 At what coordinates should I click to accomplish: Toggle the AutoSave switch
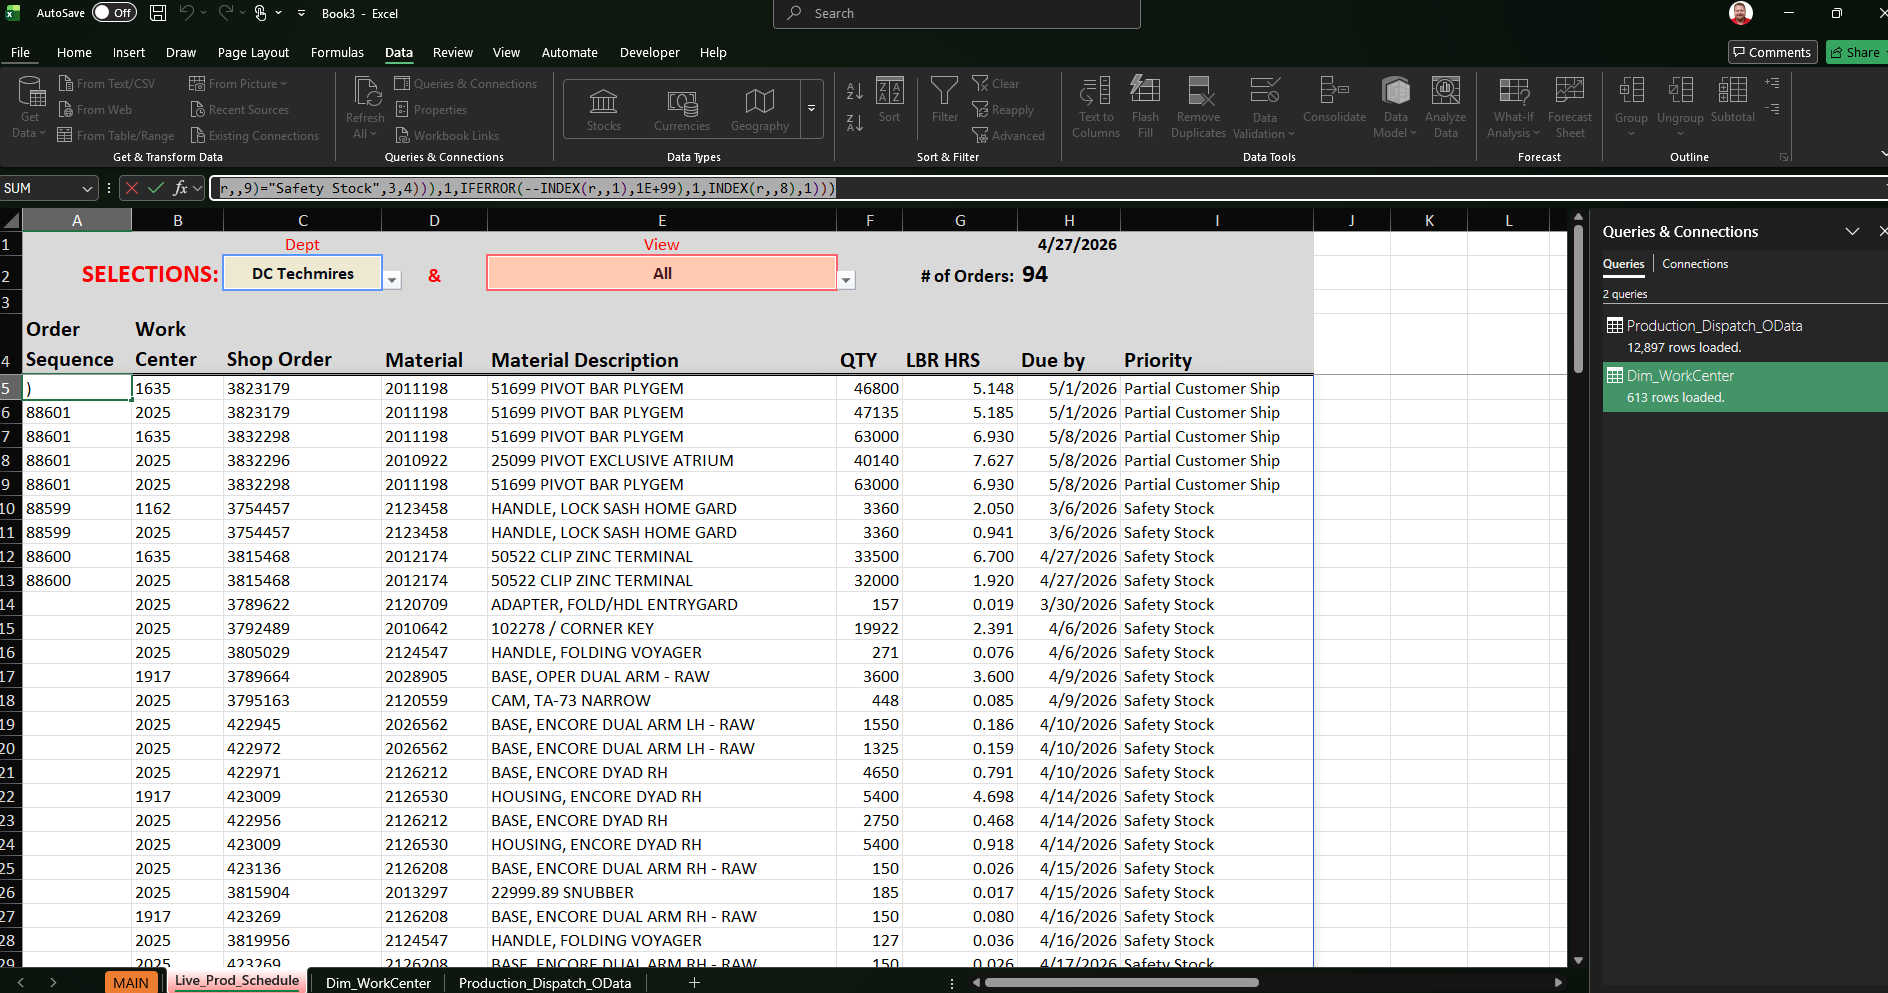tap(114, 13)
